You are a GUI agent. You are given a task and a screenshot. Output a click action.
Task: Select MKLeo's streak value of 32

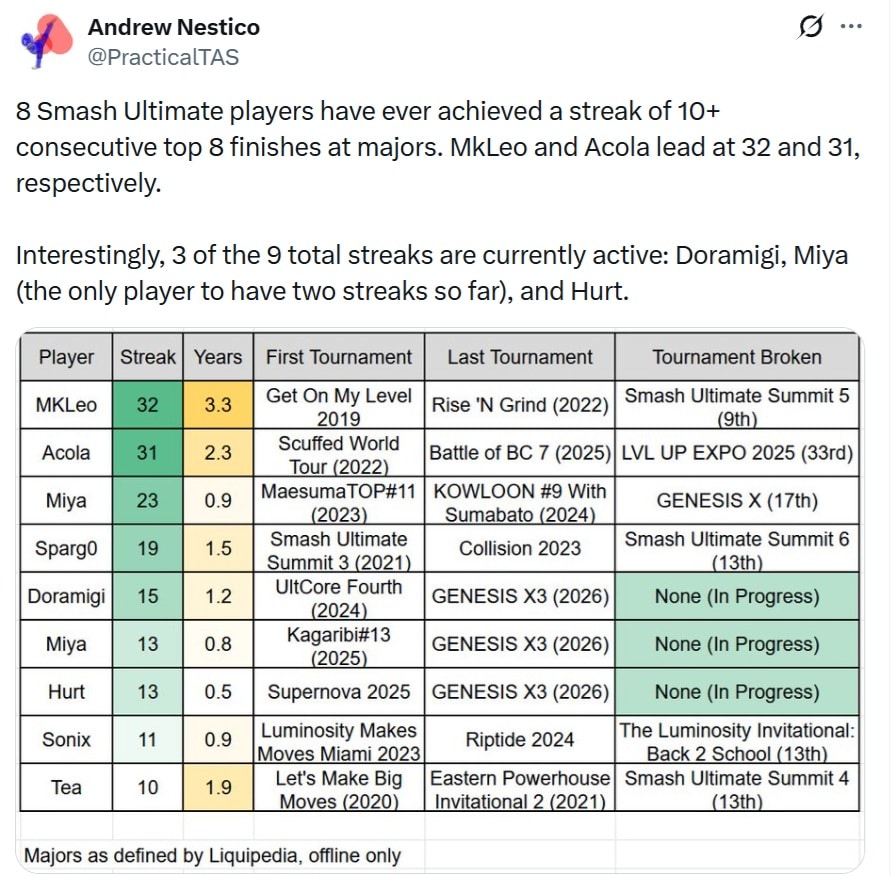click(x=148, y=404)
